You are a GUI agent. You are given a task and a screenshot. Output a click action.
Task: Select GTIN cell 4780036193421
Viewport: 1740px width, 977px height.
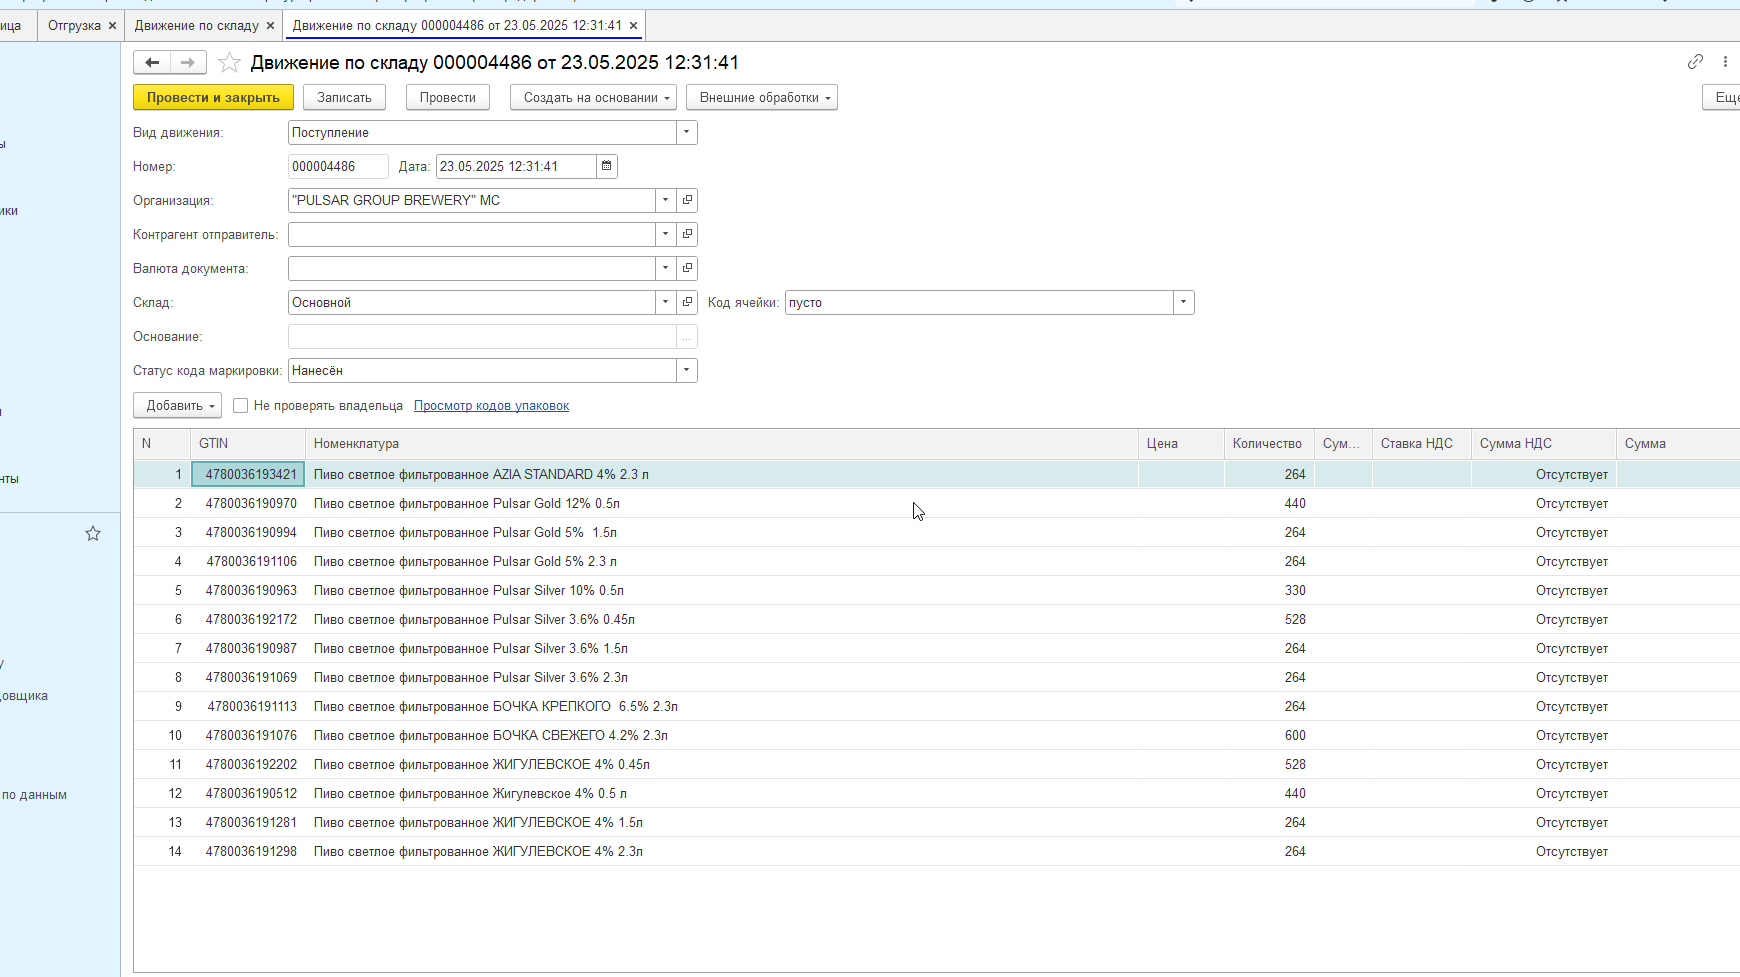(248, 474)
